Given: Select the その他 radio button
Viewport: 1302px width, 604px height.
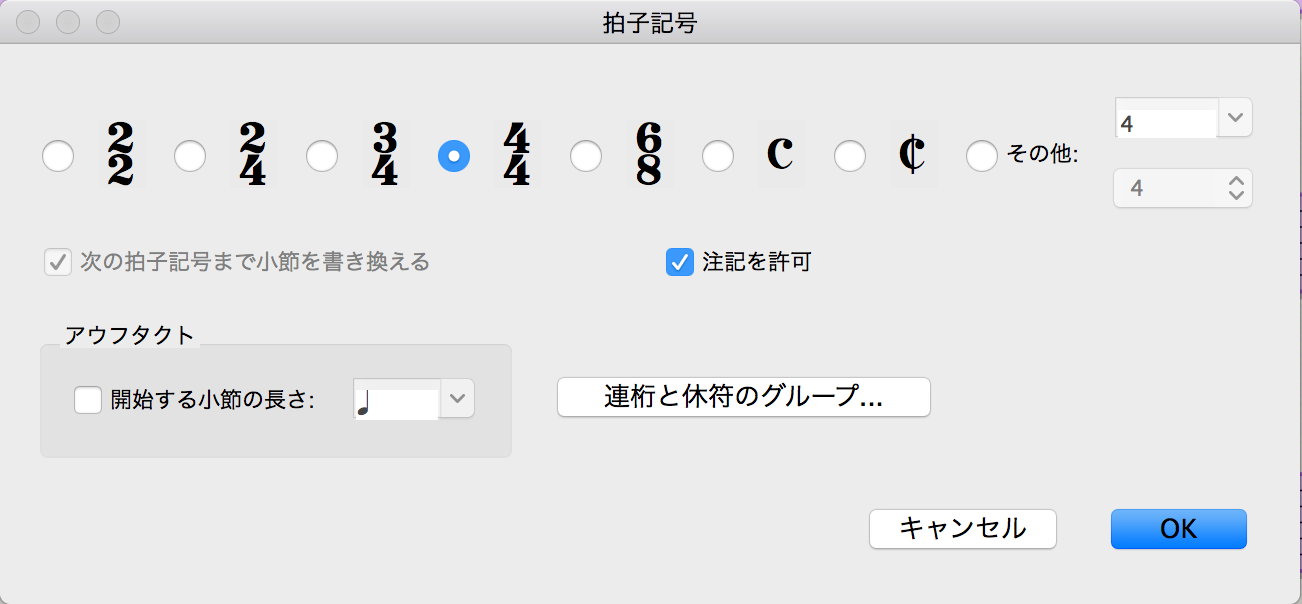Looking at the screenshot, I should coord(982,156).
